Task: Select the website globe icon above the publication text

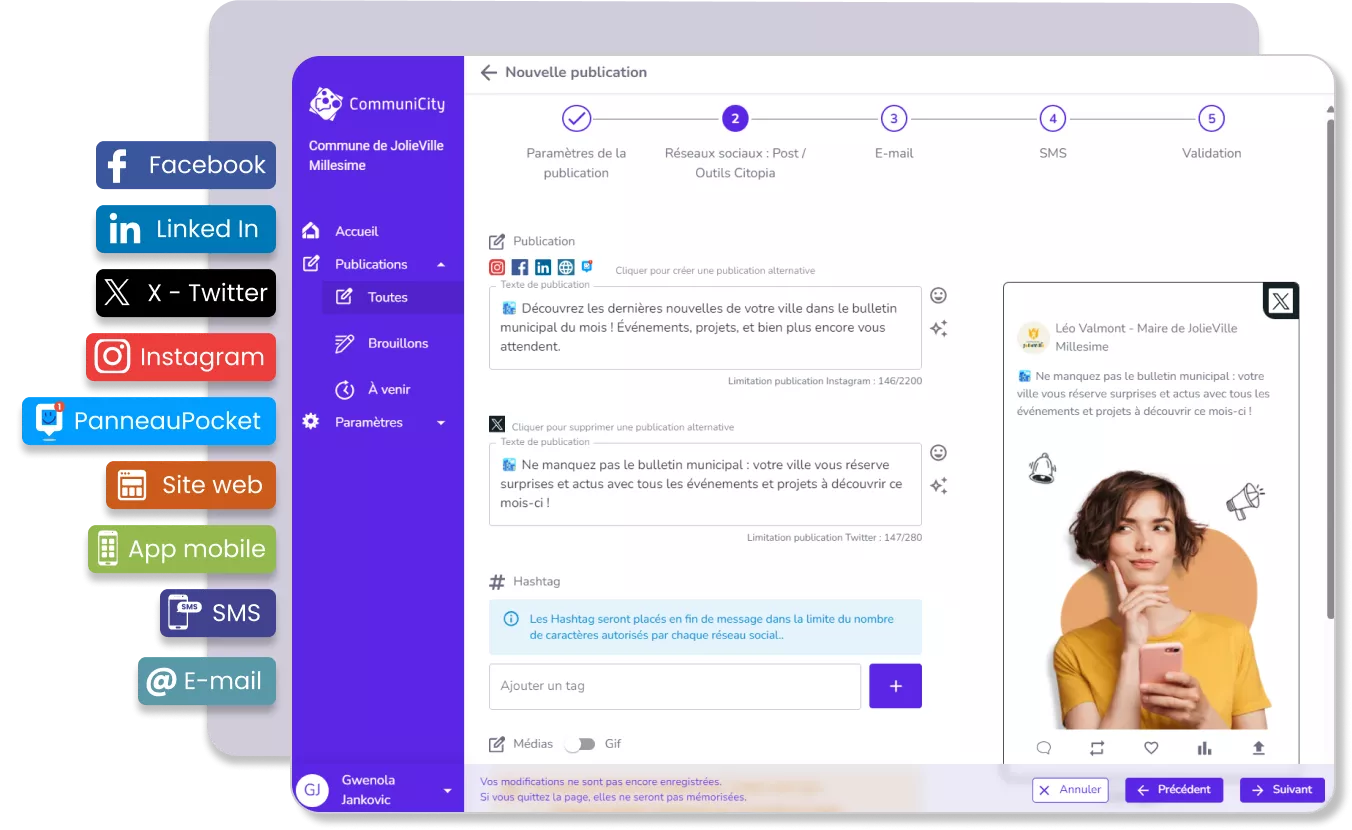Action: (x=566, y=267)
